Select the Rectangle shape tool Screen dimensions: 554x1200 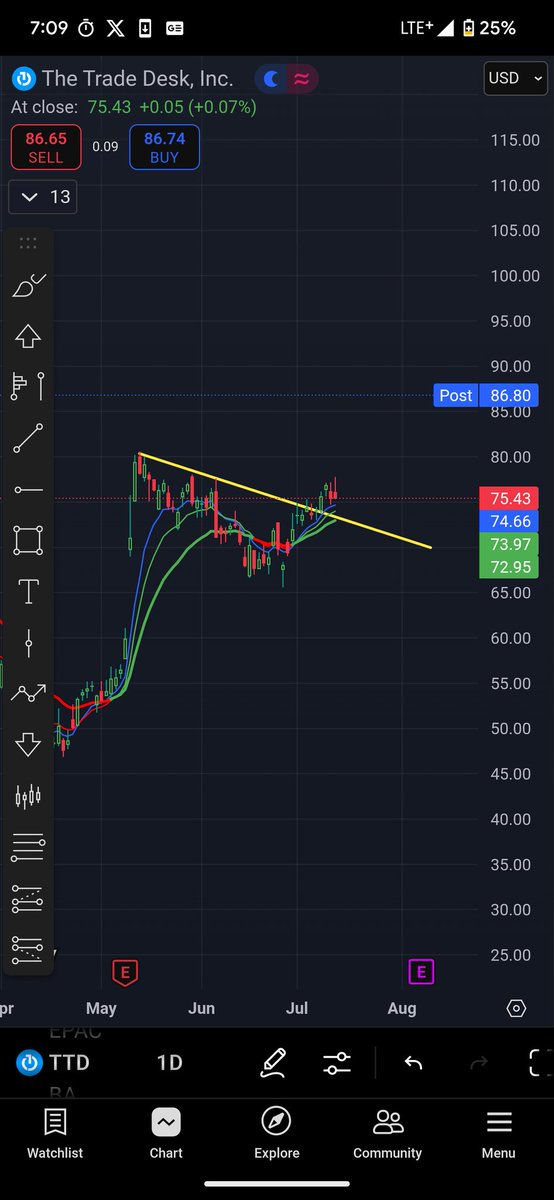point(28,541)
